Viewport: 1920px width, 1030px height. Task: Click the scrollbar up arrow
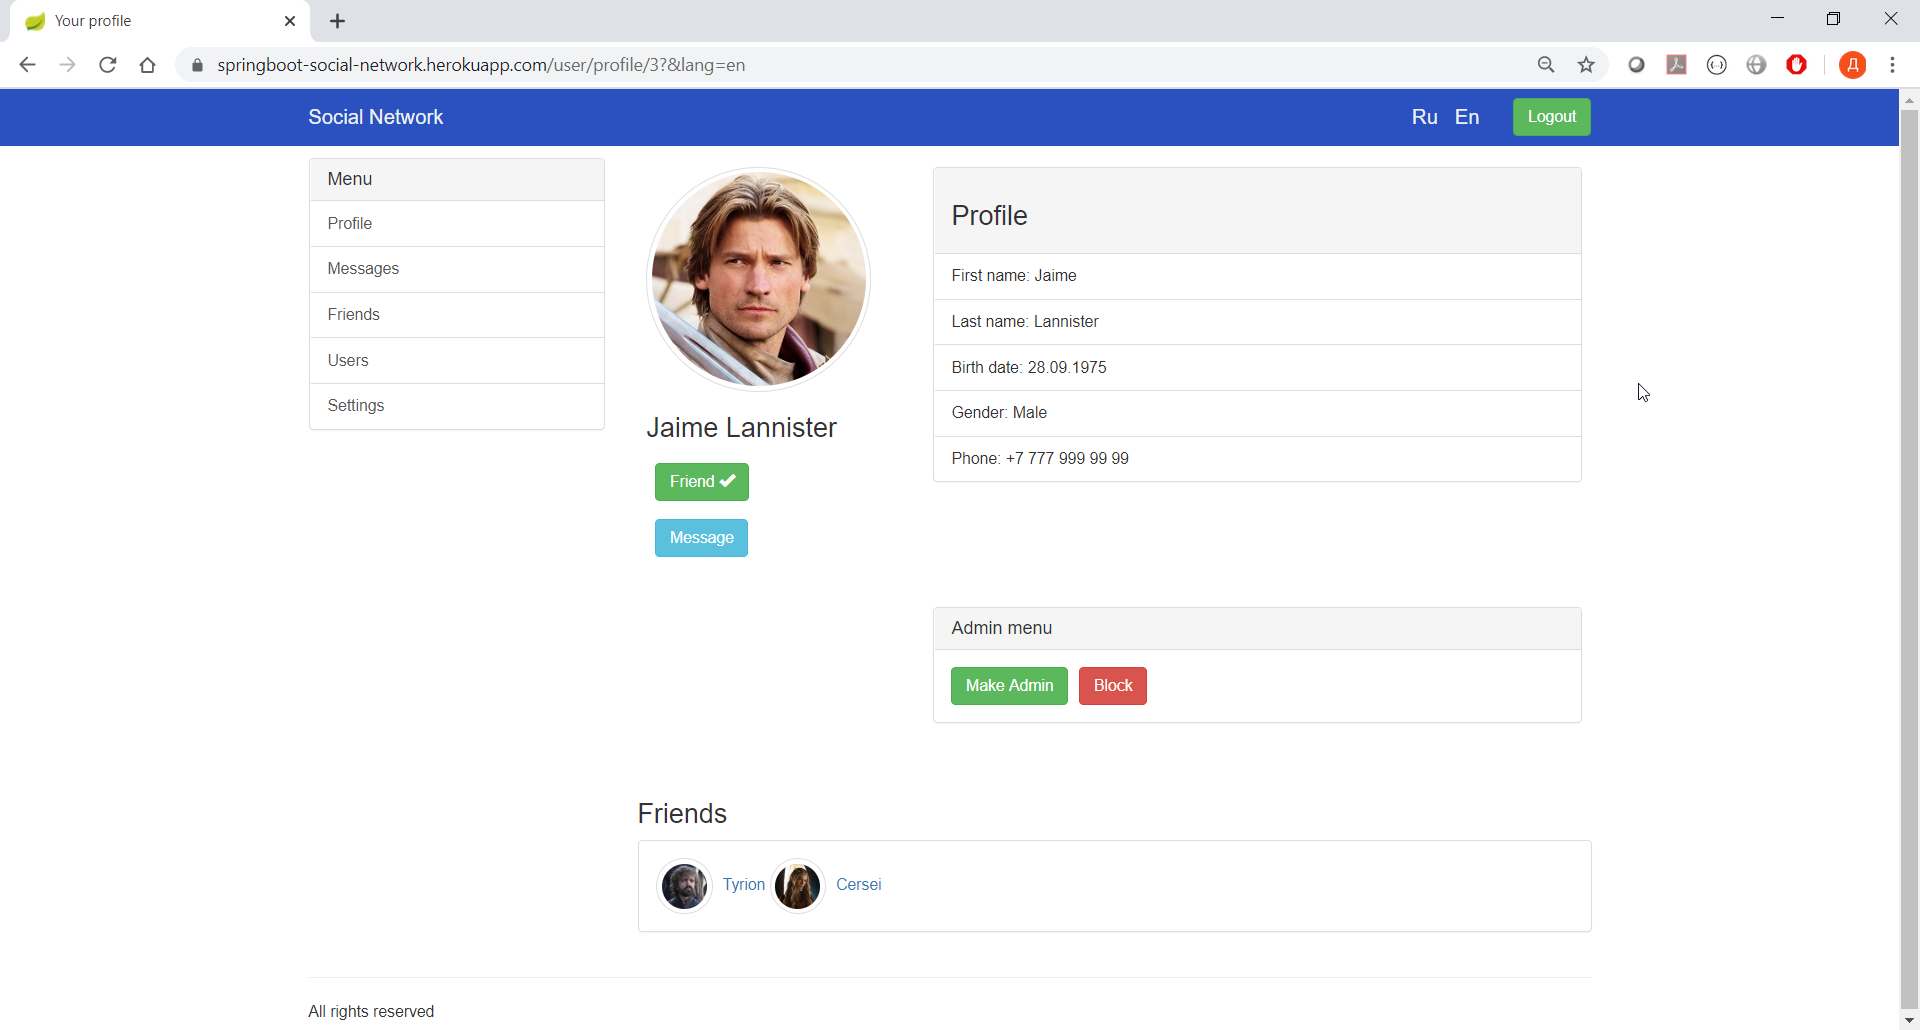click(x=1909, y=99)
